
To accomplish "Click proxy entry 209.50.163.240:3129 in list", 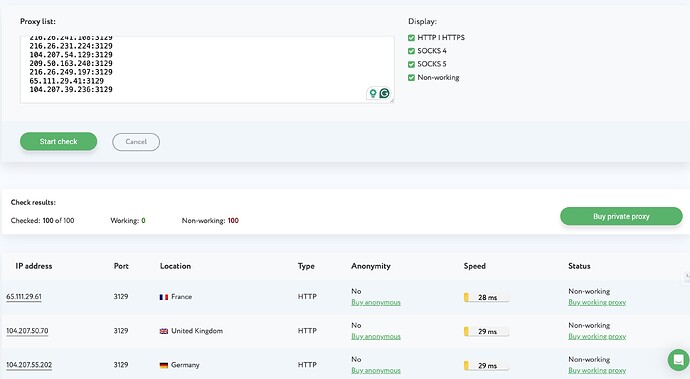I will [x=71, y=63].
